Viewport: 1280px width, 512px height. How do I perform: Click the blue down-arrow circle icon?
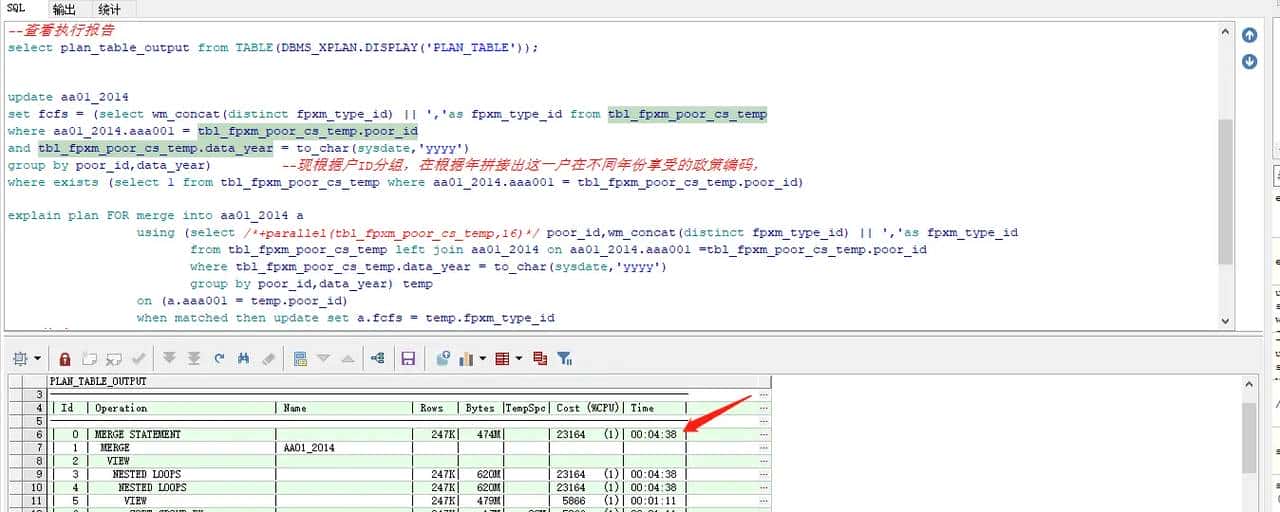coord(1249,62)
